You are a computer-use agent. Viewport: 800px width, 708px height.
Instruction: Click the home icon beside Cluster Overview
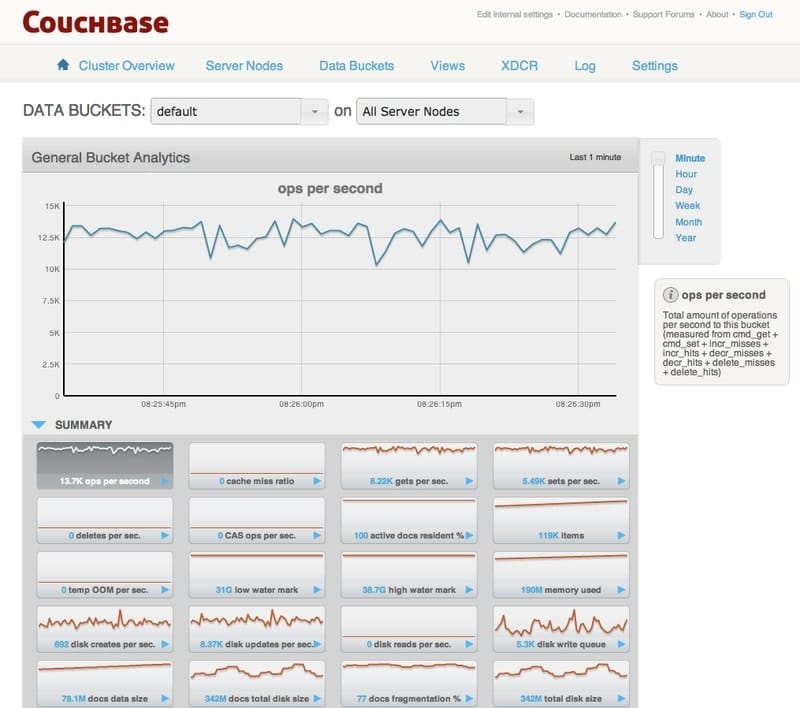(x=63, y=65)
